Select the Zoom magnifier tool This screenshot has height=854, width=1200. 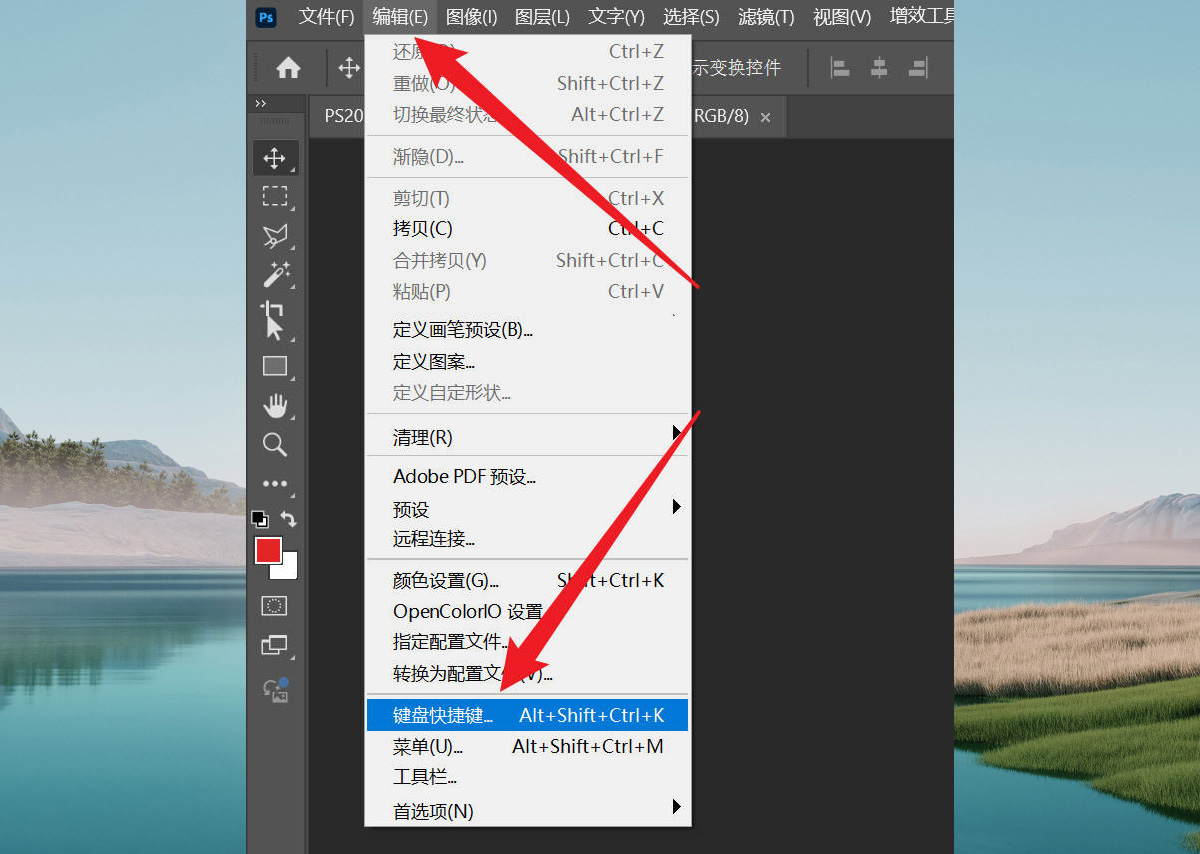click(275, 445)
